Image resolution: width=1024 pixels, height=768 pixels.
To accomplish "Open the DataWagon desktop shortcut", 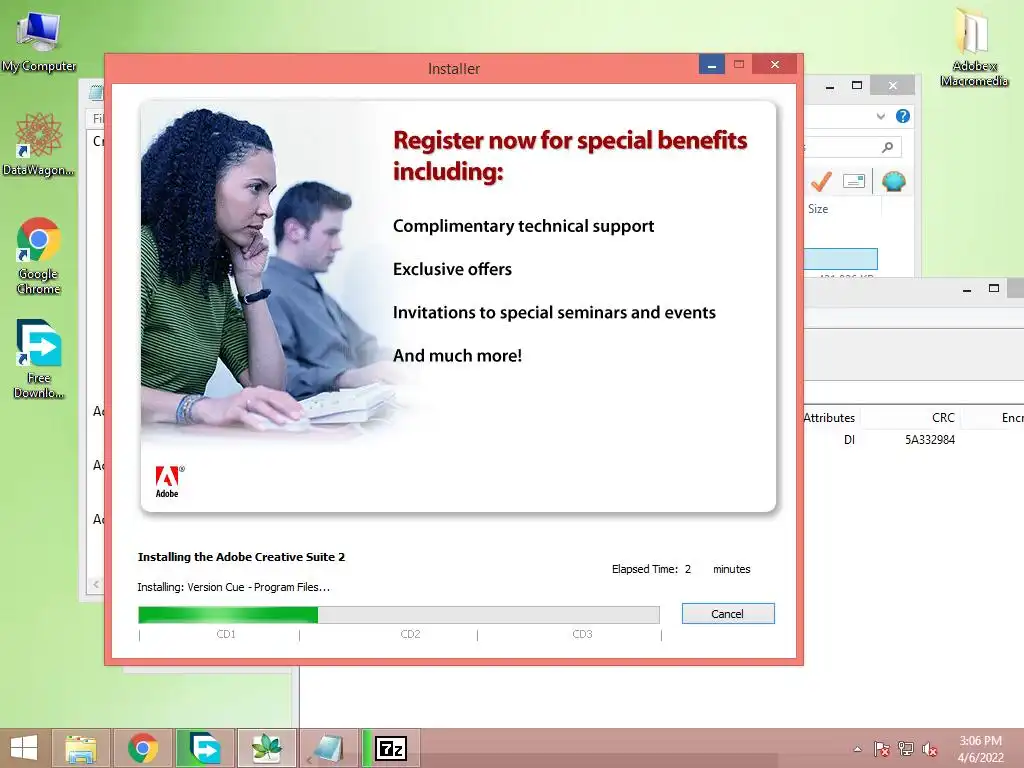I will 39,144.
